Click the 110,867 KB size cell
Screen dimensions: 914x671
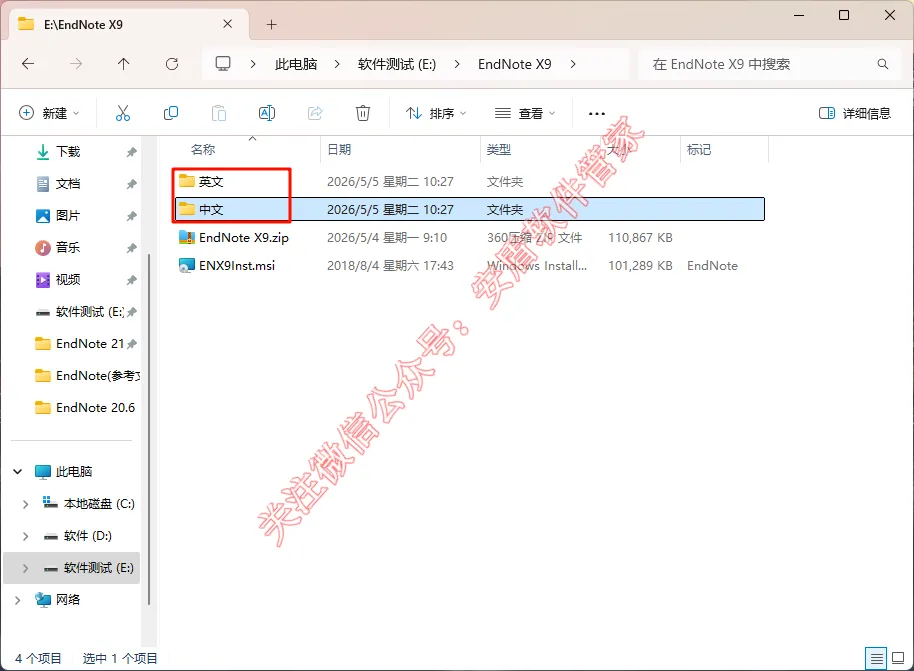pos(640,238)
